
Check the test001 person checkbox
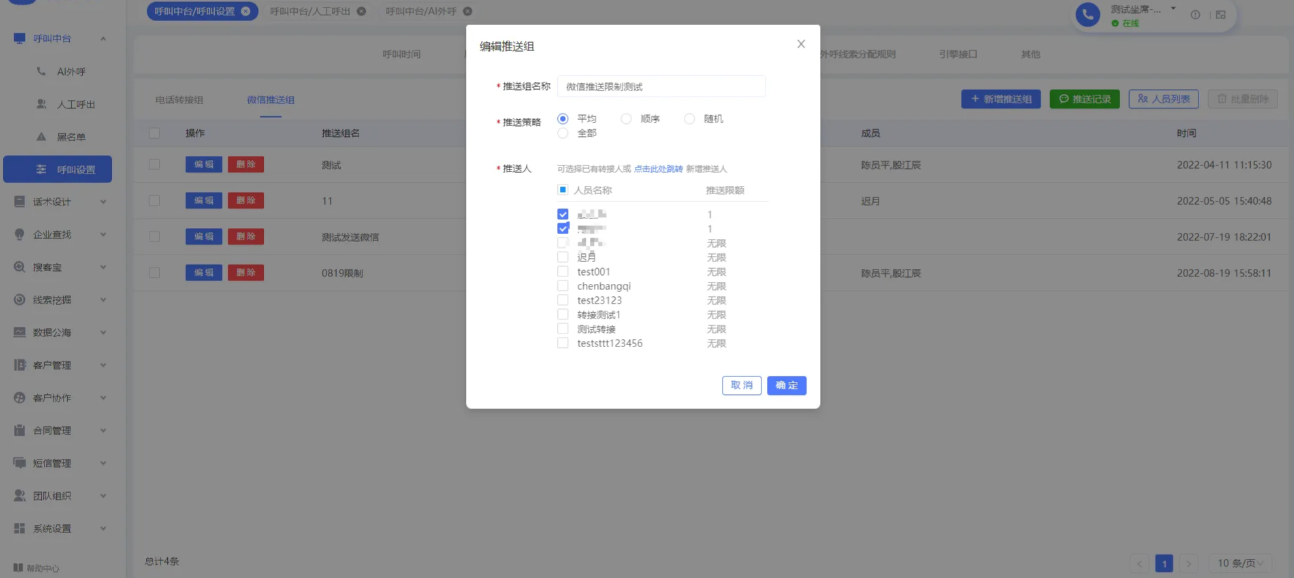563,272
